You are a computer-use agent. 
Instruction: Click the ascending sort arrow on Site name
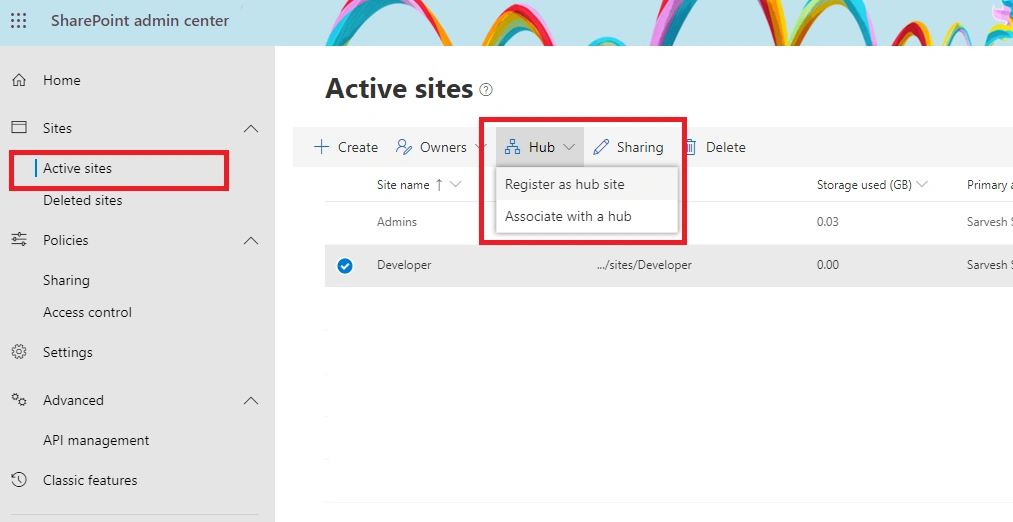[x=439, y=185]
